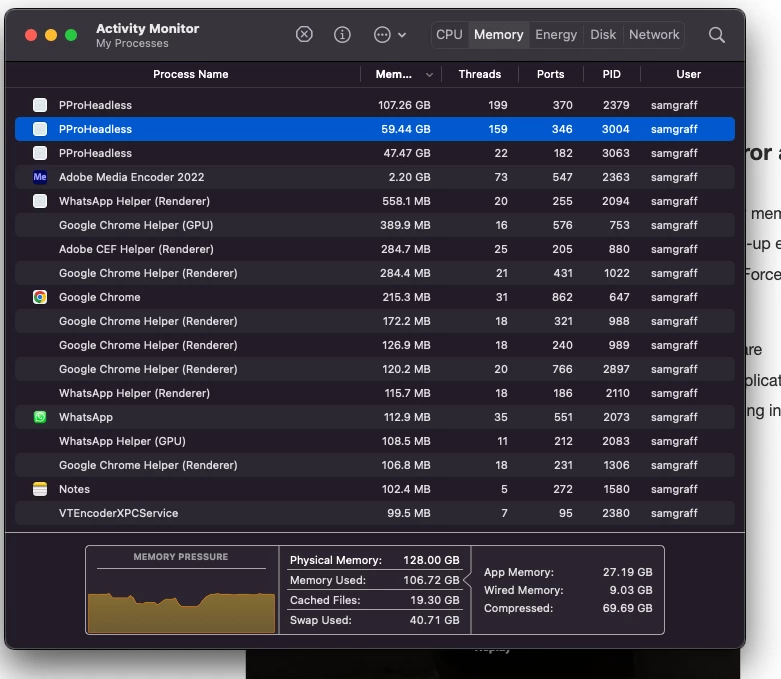Click the Memory Pressure graph

point(181,613)
